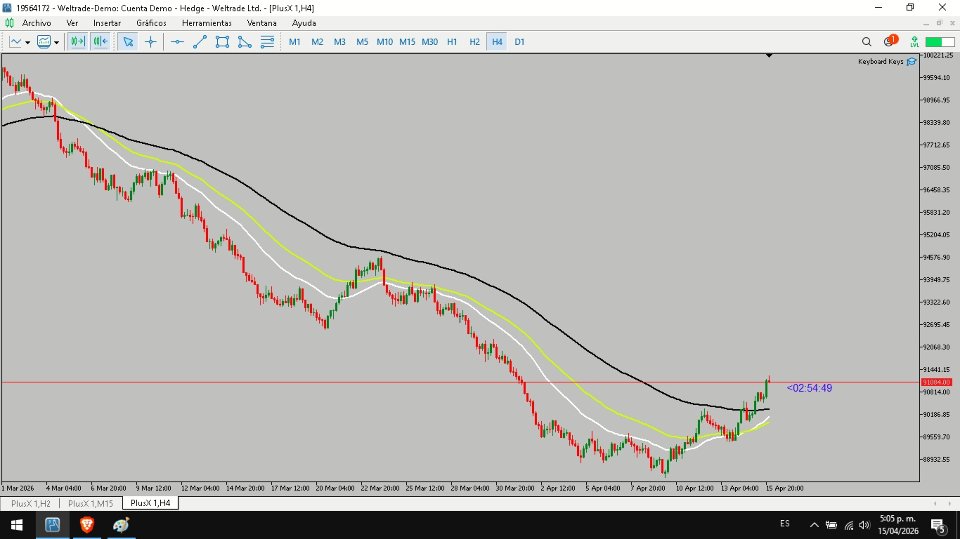Click the MetaTrader application menu icon
The height and width of the screenshot is (539, 960).
pyautogui.click(x=9, y=23)
